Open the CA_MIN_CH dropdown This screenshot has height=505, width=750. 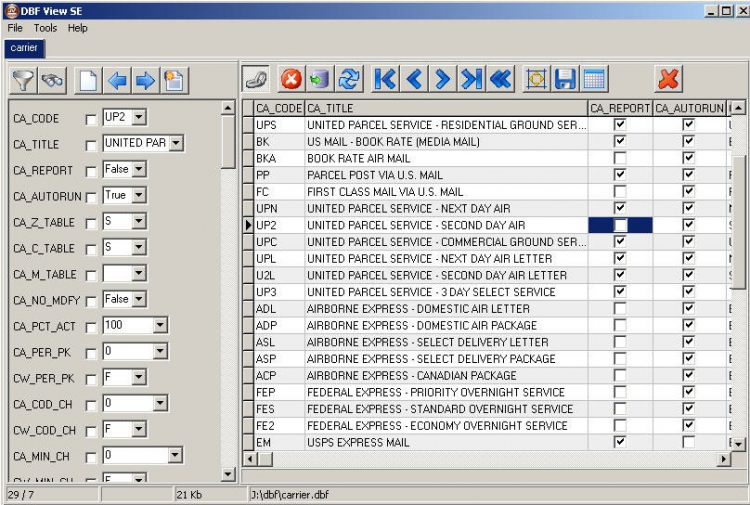point(175,455)
